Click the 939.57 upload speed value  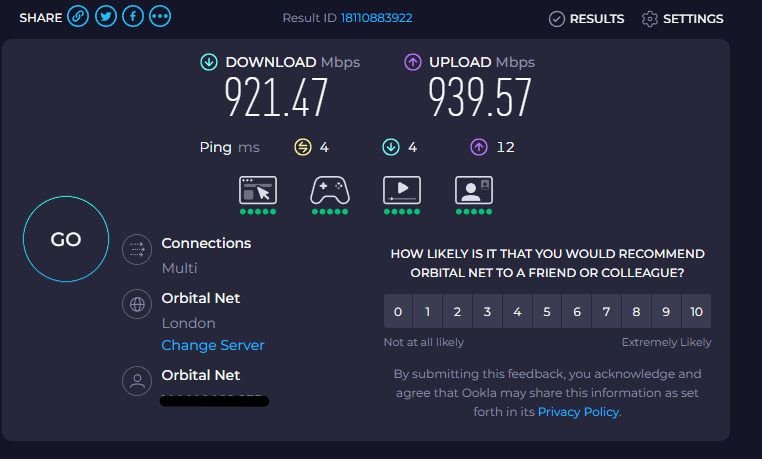[480, 98]
